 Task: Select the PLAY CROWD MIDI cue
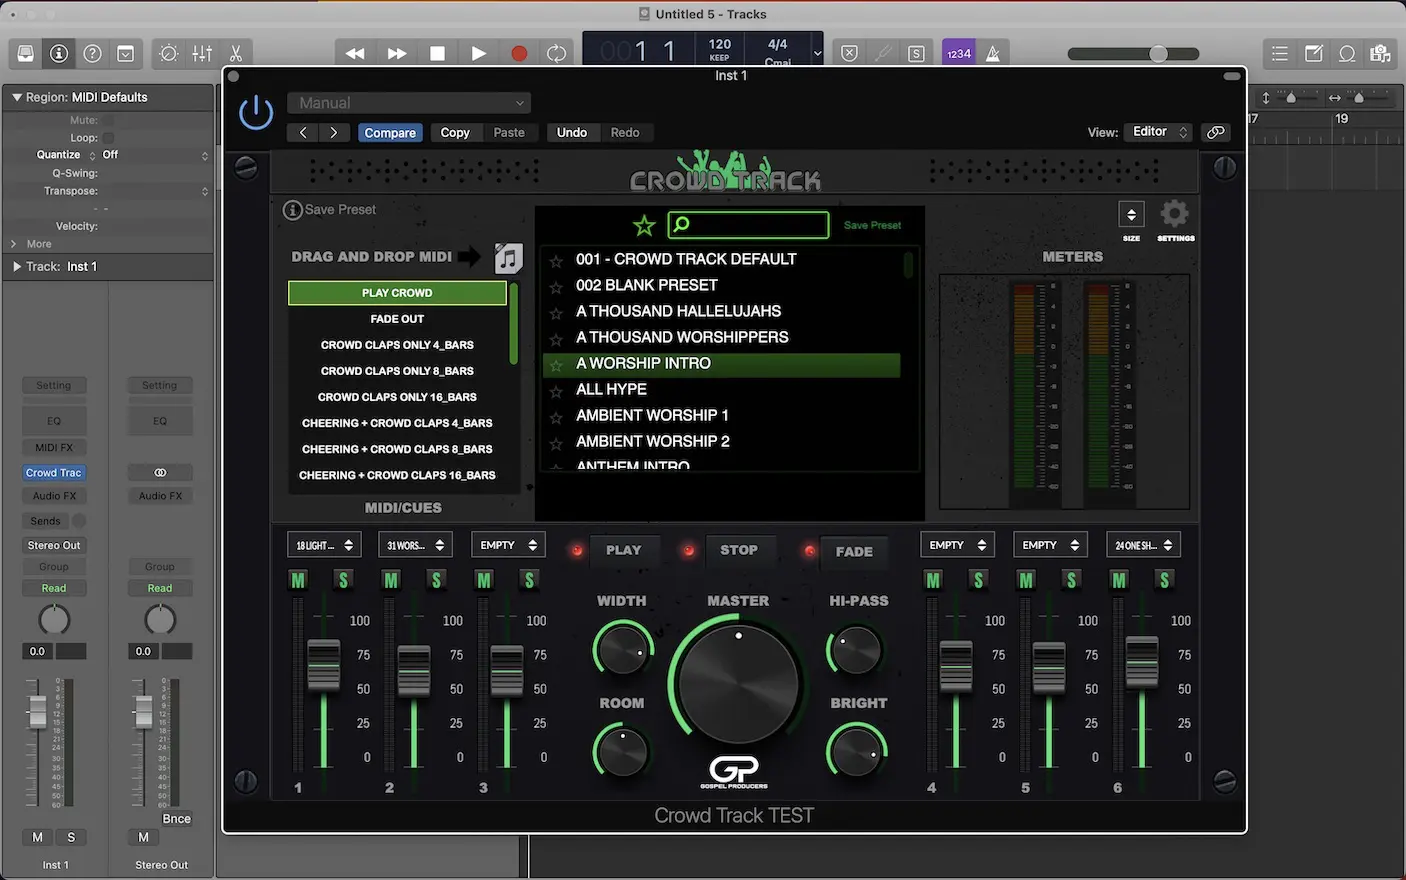(x=397, y=293)
